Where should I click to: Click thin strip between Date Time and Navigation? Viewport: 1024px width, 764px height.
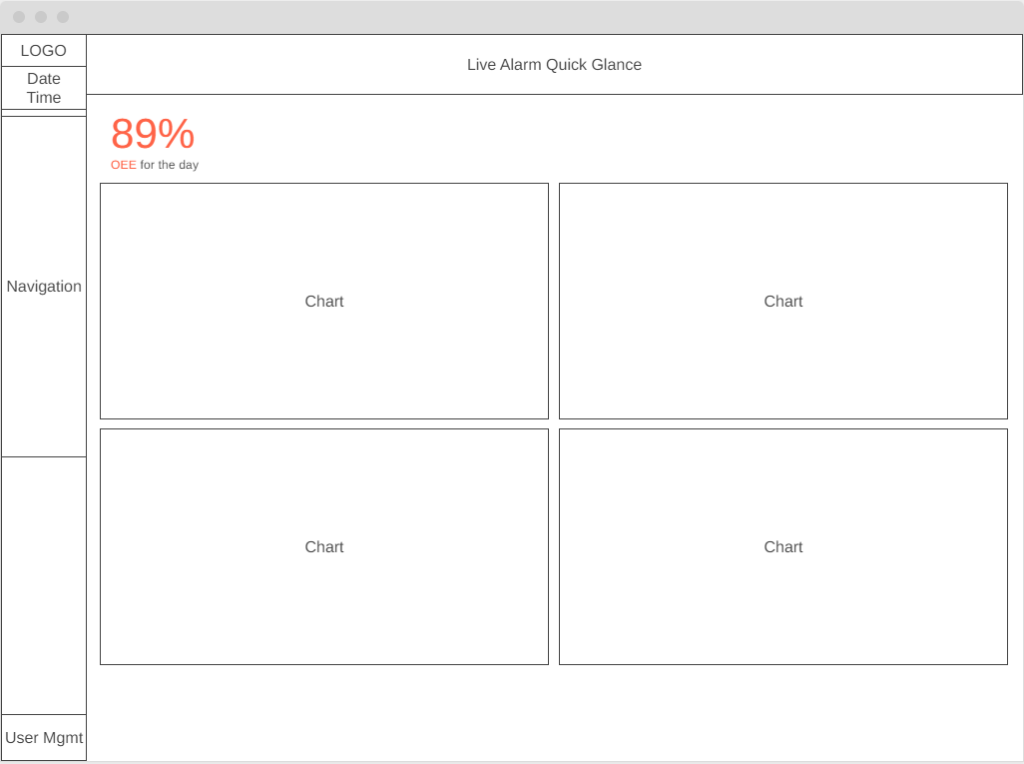tap(44, 113)
